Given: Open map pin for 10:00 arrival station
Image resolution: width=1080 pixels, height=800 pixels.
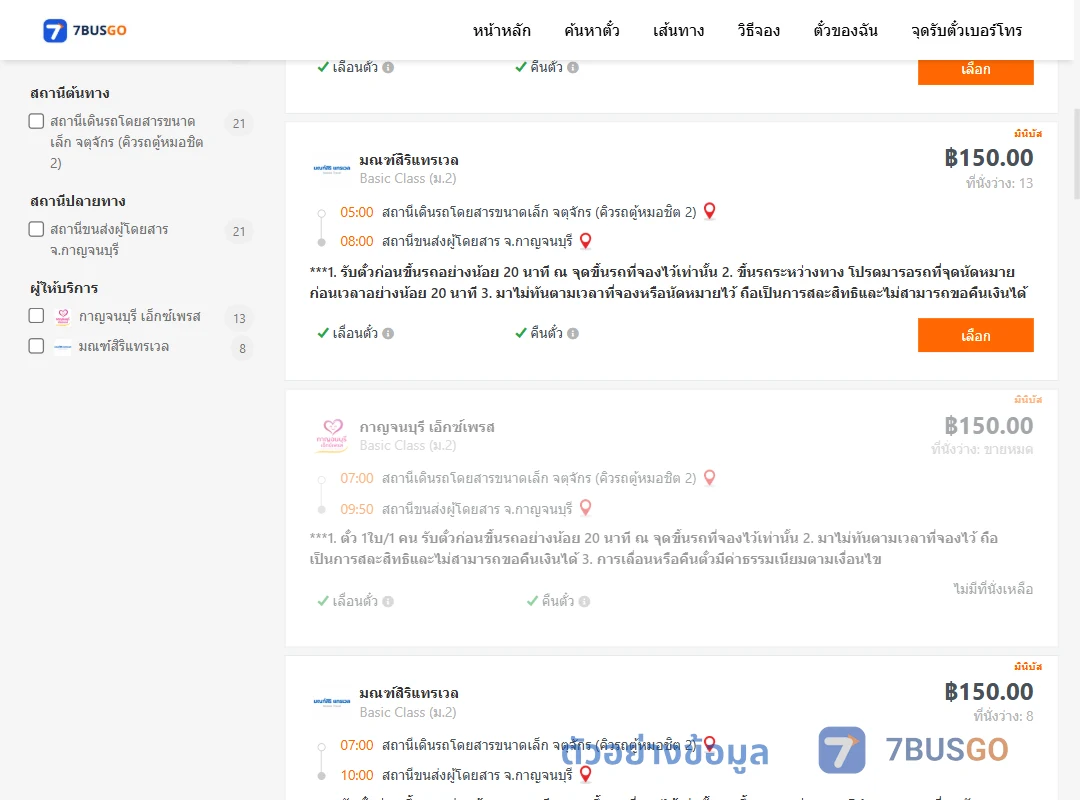Looking at the screenshot, I should pyautogui.click(x=585, y=774).
